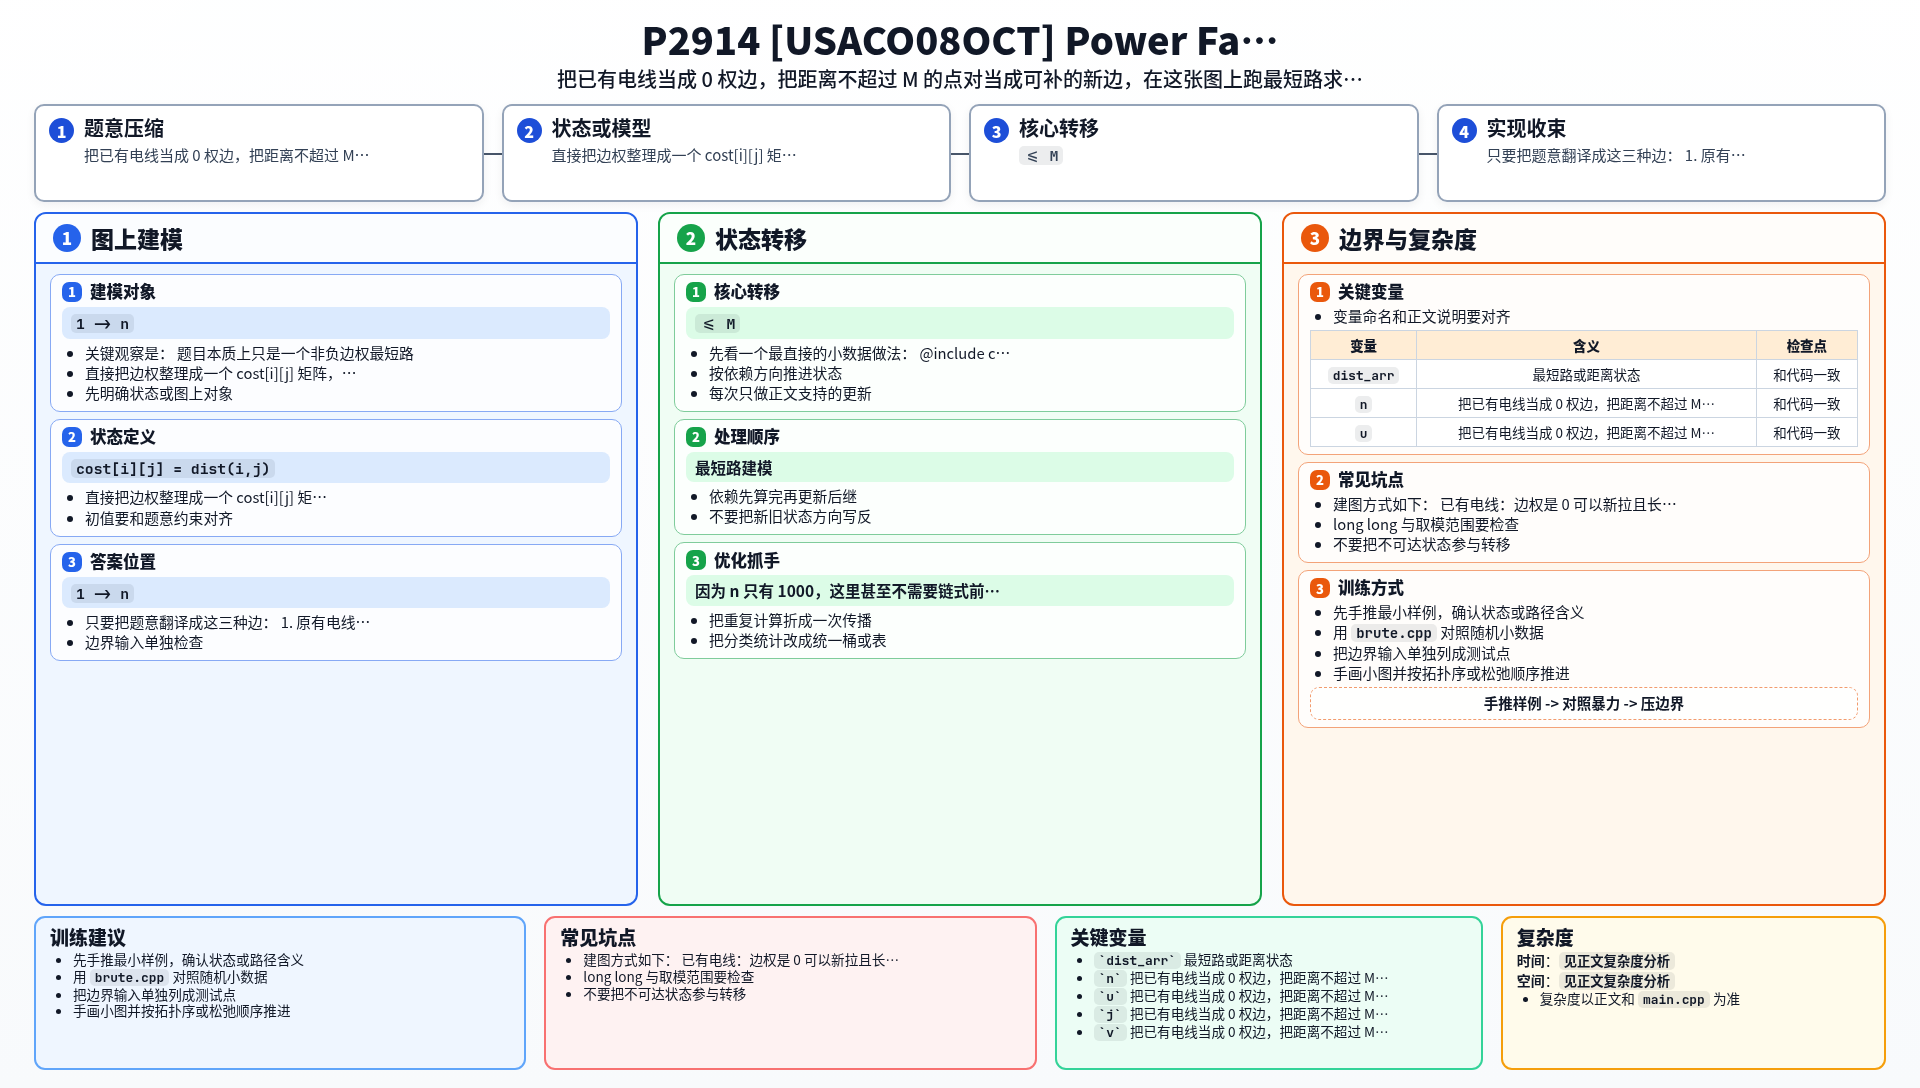Click the bullet 把分类统计改成统一桶或表
The image size is (1920, 1088).
coord(797,641)
